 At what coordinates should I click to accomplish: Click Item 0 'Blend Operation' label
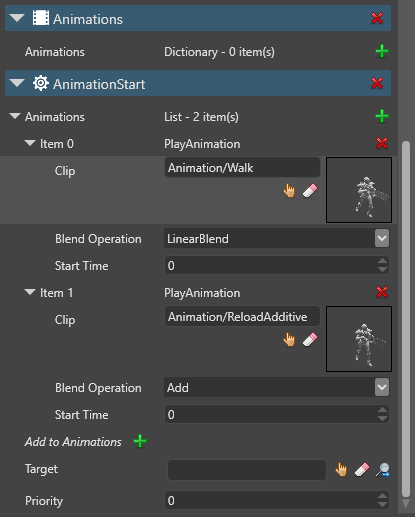98,239
